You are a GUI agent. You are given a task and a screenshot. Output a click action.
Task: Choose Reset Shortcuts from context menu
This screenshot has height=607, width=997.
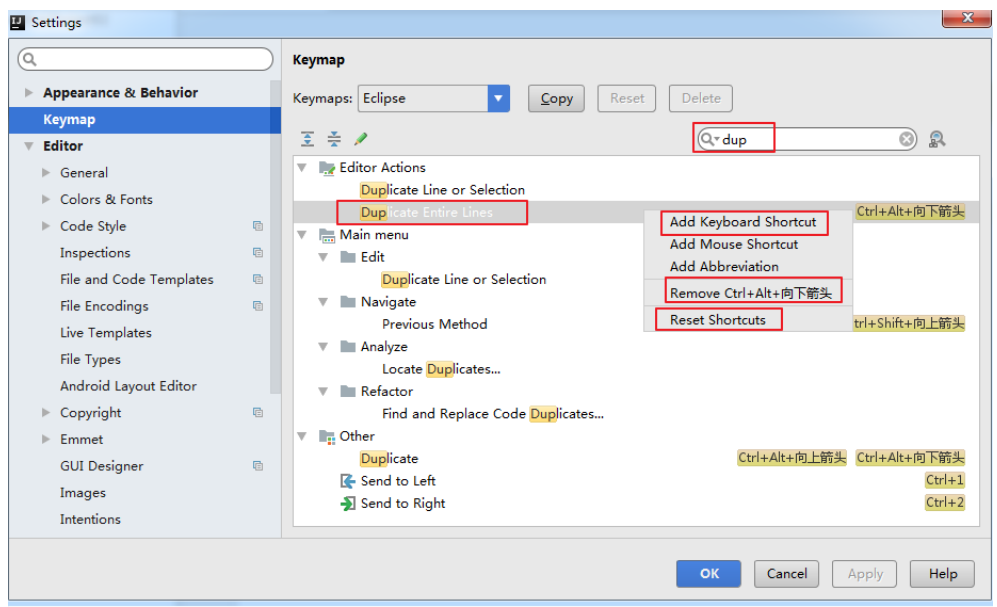pyautogui.click(x=748, y=320)
